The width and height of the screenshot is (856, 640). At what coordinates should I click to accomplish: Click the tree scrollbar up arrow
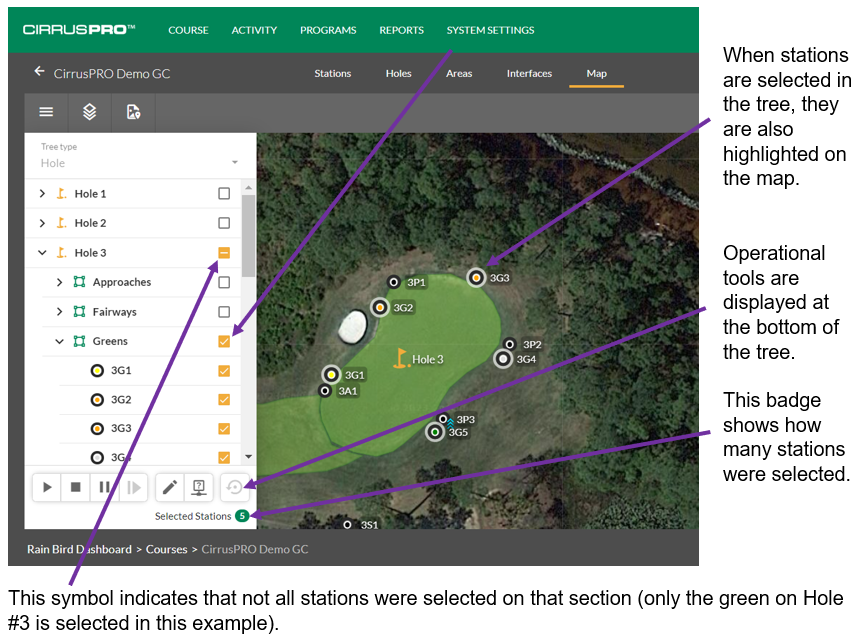(248, 188)
